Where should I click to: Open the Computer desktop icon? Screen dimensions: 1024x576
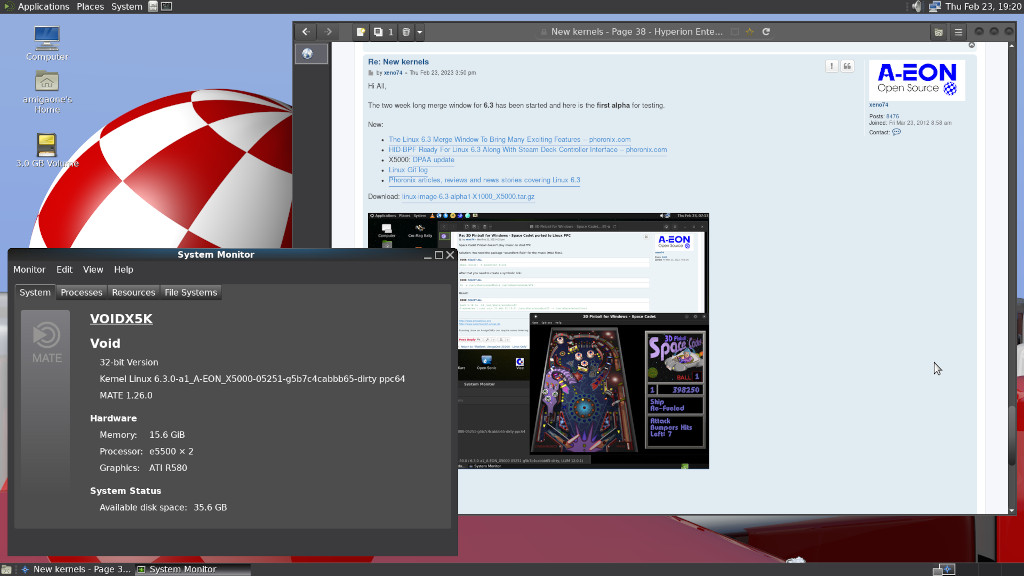click(47, 43)
